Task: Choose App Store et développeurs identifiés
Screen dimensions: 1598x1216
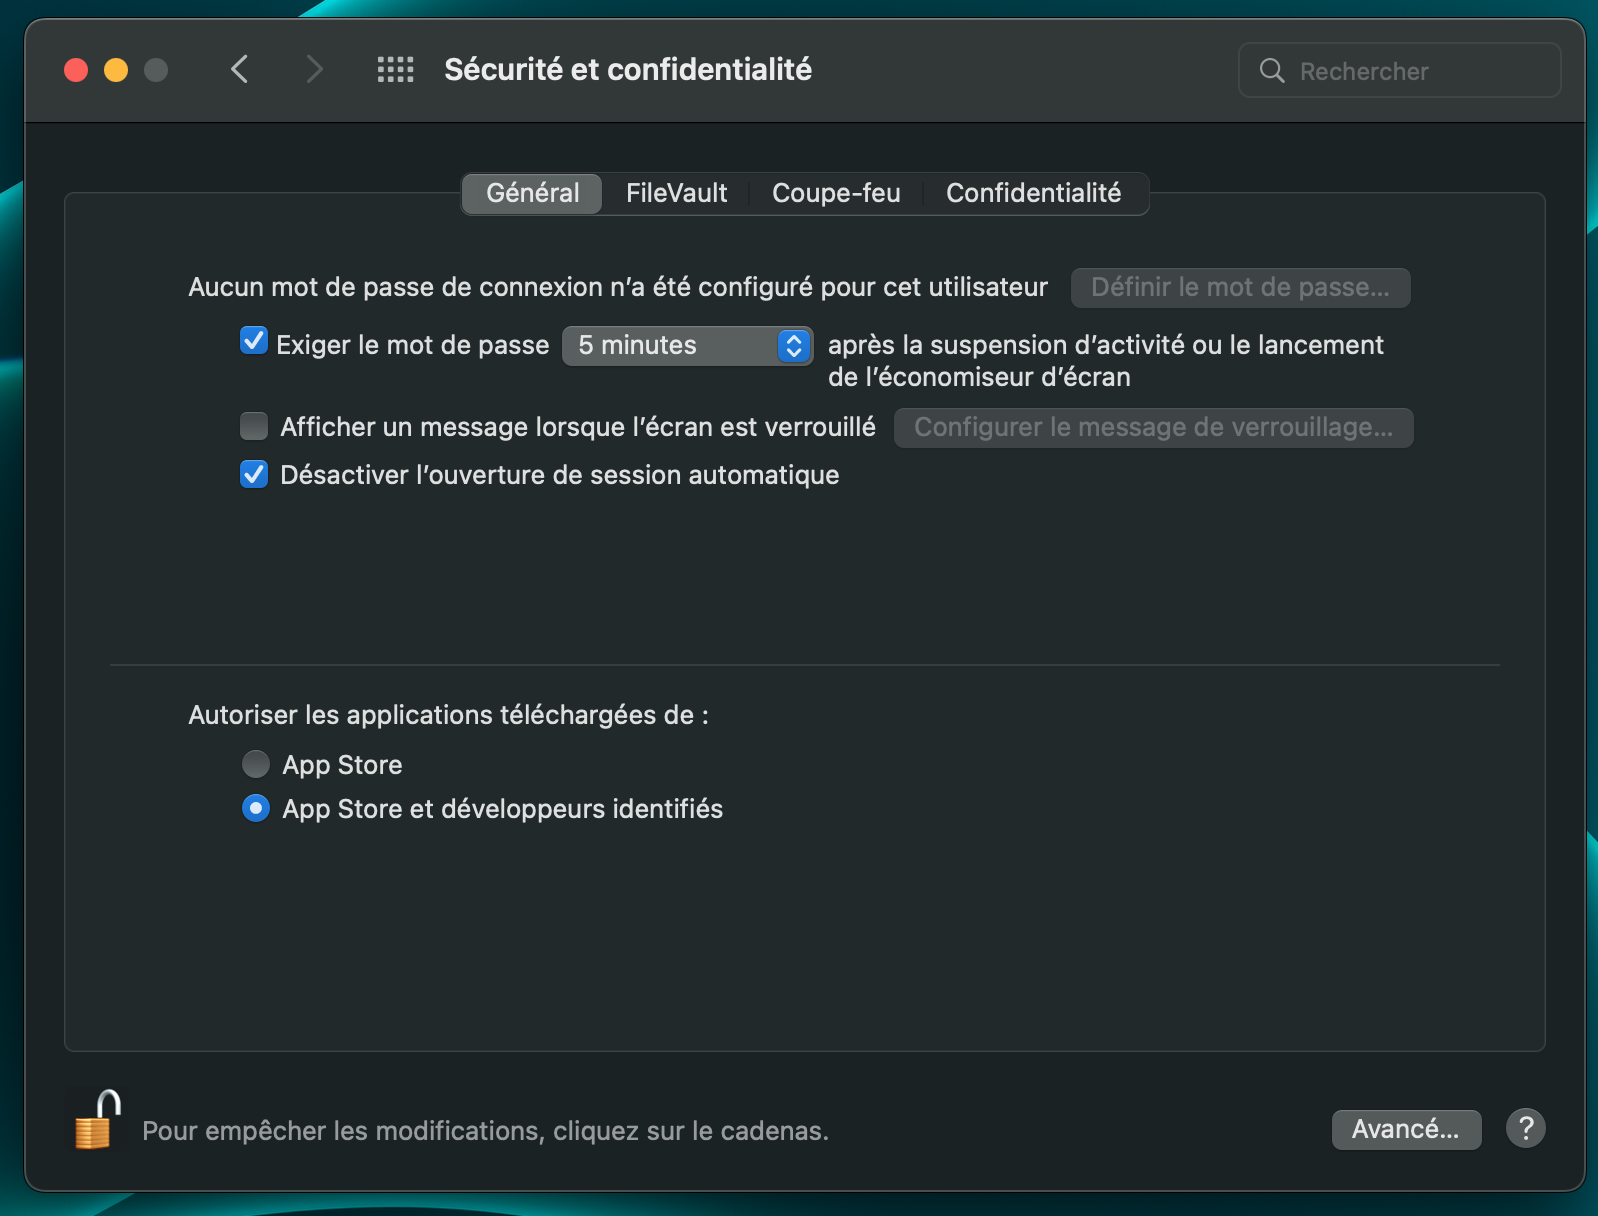Action: click(x=256, y=809)
